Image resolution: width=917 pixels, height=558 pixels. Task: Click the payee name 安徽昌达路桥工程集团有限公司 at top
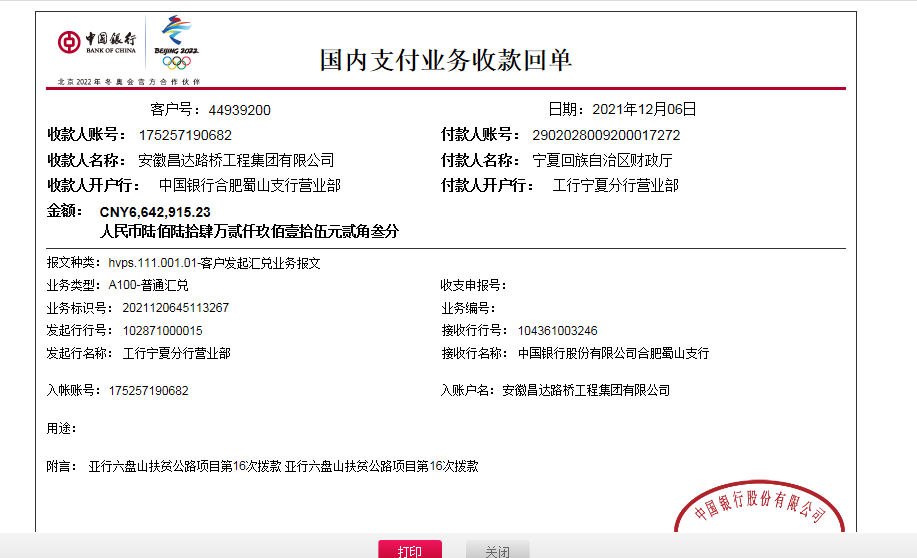click(236, 160)
